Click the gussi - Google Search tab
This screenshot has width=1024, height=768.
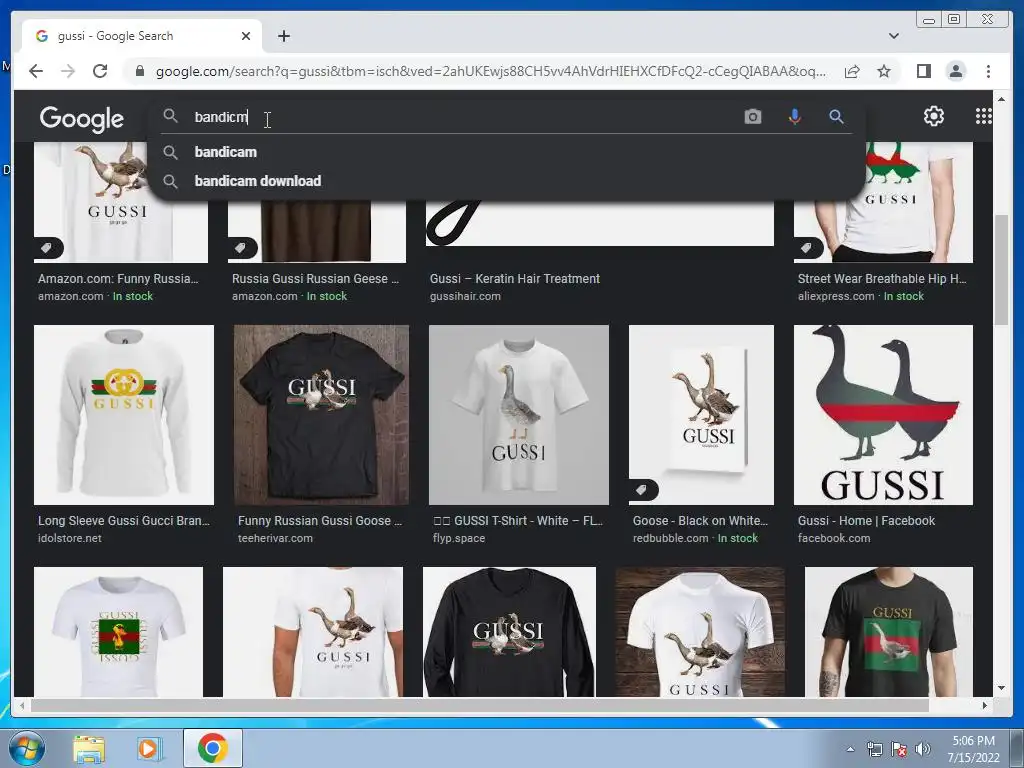[x=142, y=36]
